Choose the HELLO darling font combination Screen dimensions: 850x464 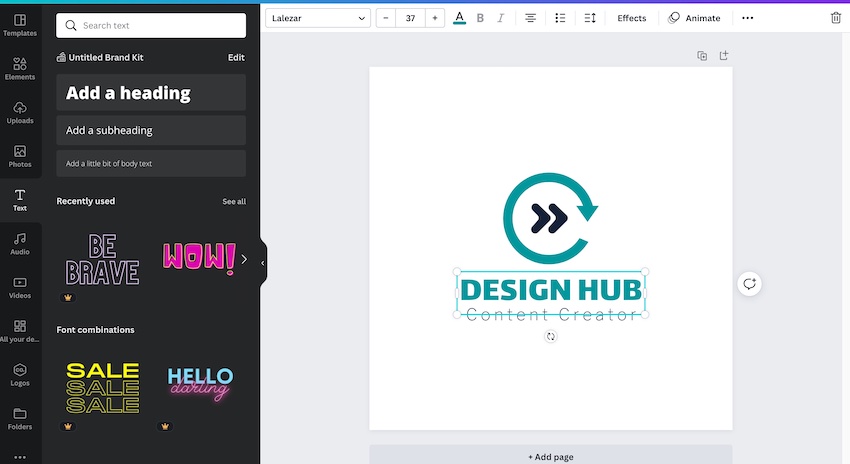200,384
